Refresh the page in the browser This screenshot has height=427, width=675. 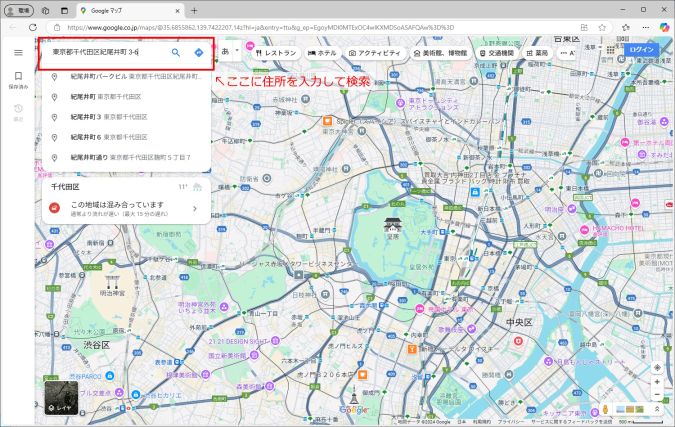32,28
